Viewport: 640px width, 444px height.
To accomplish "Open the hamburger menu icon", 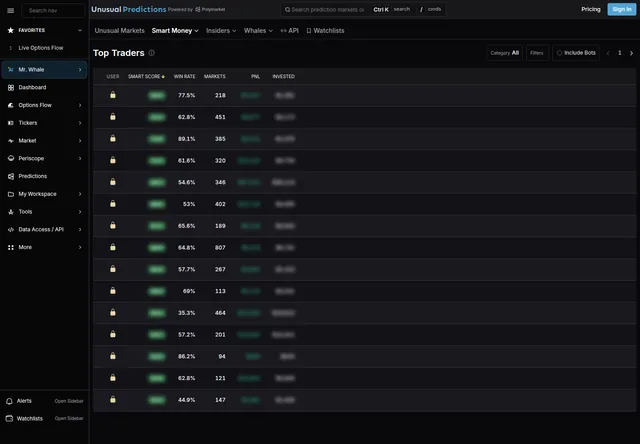I will click(x=11, y=10).
